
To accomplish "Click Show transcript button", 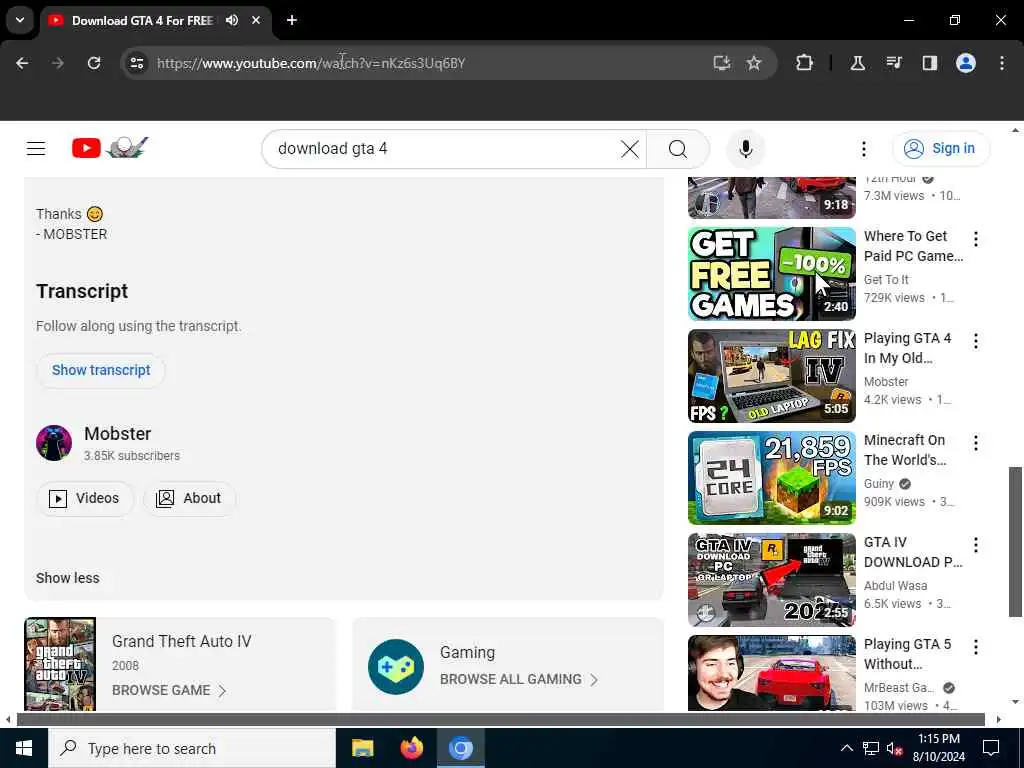I will [x=101, y=370].
